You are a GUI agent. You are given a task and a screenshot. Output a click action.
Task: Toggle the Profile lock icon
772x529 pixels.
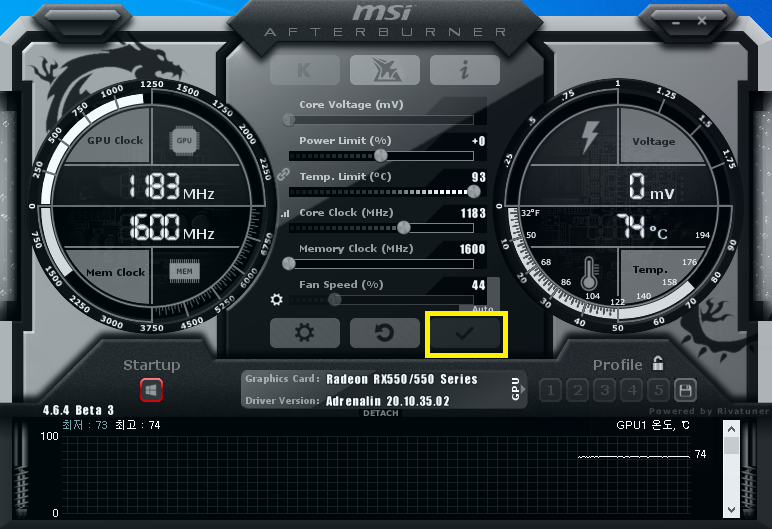[x=658, y=363]
